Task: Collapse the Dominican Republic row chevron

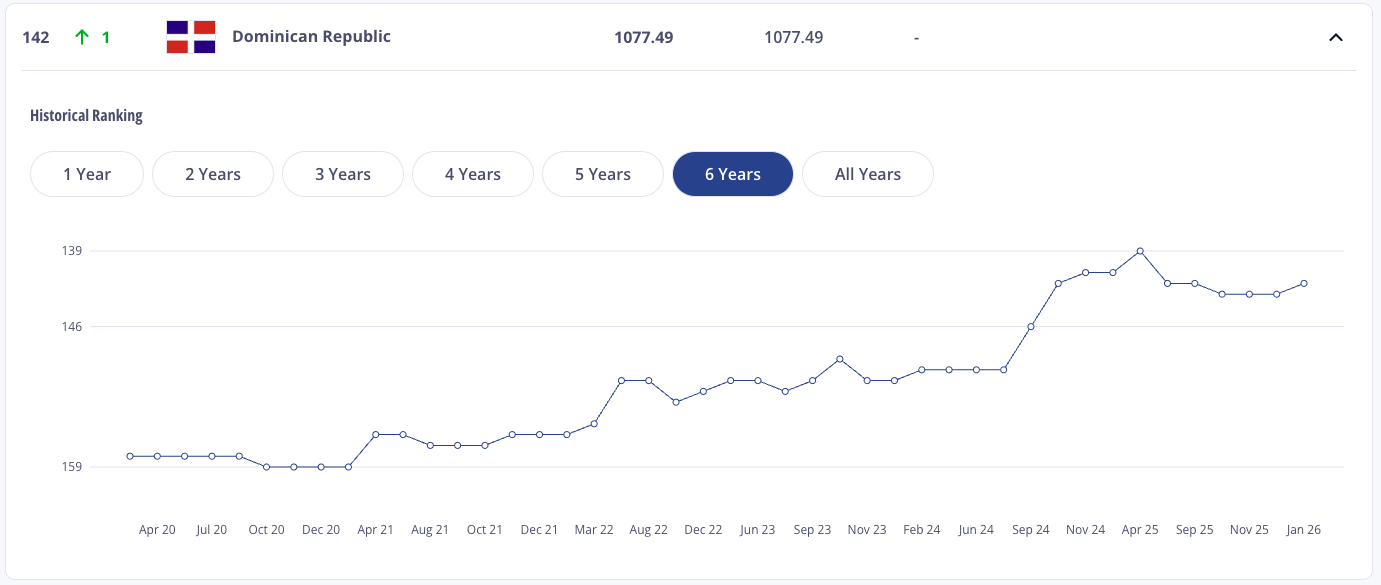Action: tap(1335, 38)
